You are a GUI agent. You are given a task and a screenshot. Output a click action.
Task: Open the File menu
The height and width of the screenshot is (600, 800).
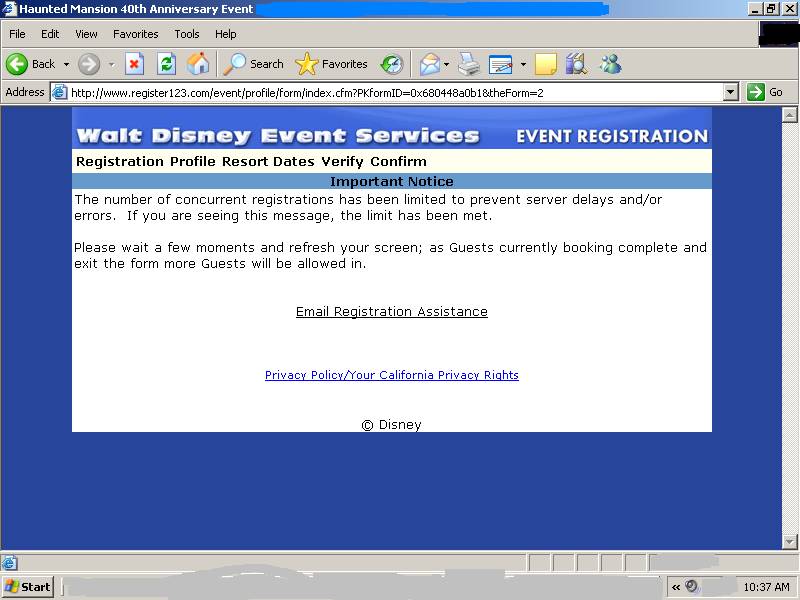17,34
